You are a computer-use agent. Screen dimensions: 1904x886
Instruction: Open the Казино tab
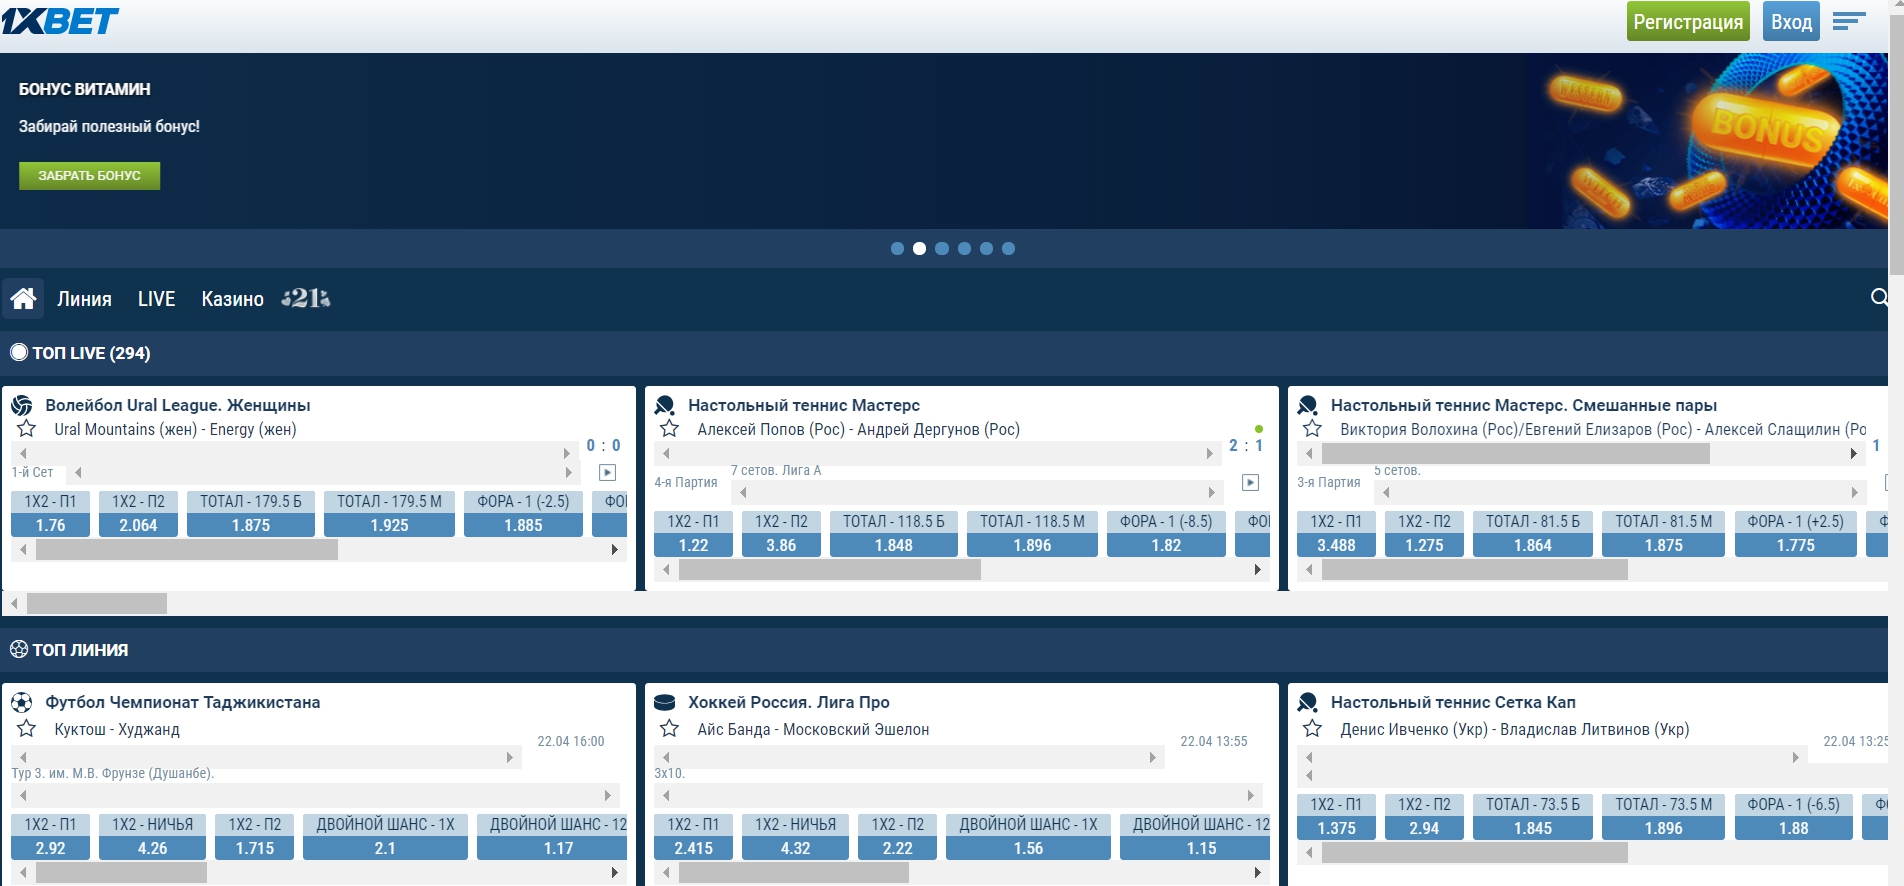pos(232,299)
